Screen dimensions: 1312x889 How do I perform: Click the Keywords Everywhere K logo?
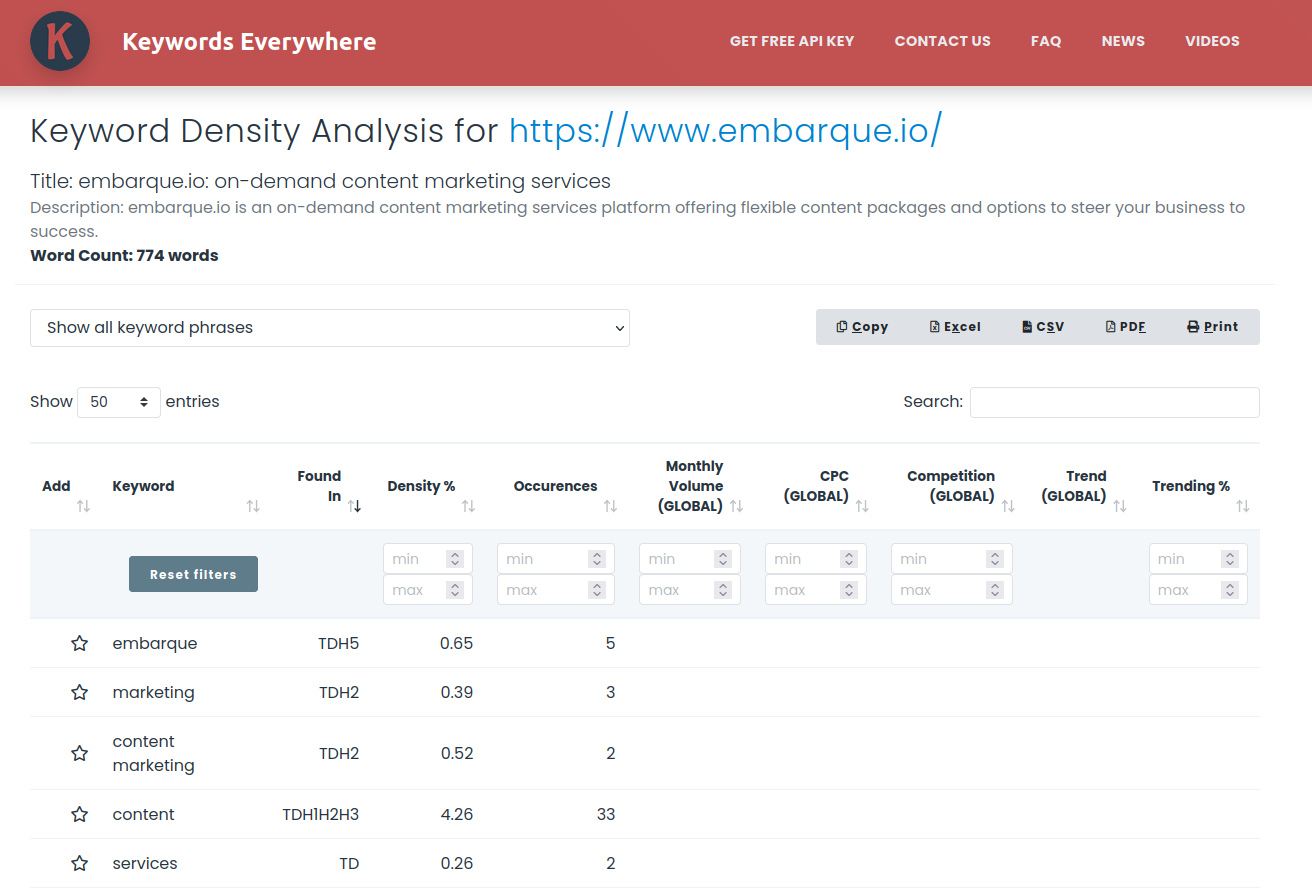[60, 41]
